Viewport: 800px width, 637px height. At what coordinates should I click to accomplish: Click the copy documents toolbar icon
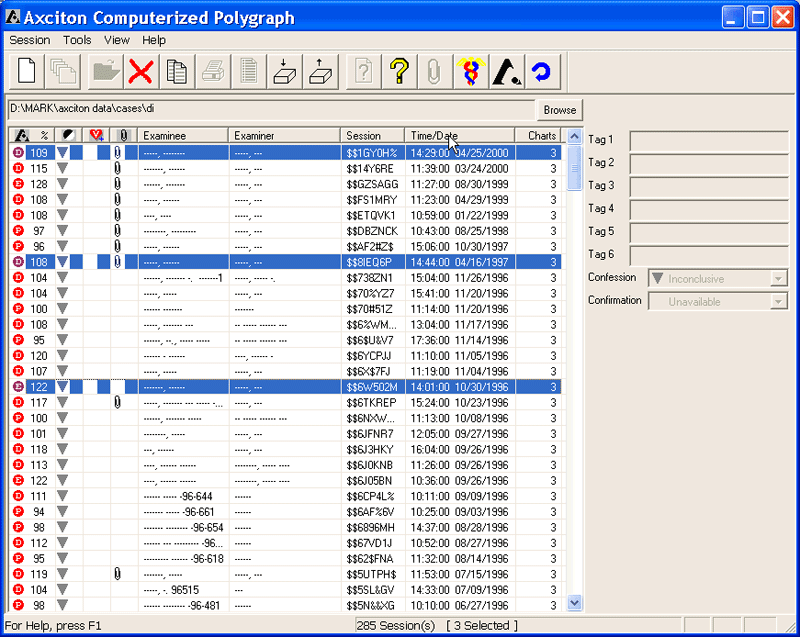[177, 71]
